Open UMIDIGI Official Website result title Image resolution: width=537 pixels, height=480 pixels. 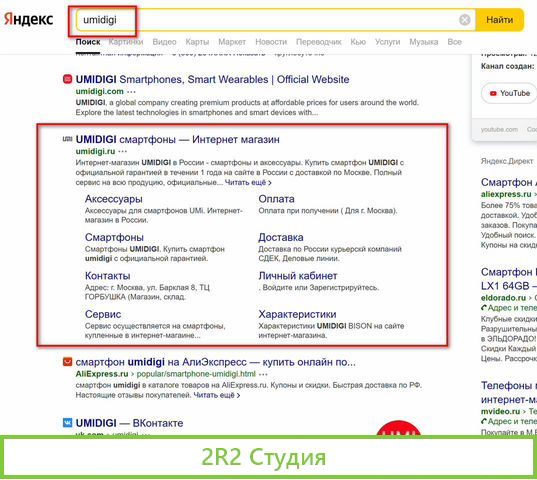coord(212,79)
